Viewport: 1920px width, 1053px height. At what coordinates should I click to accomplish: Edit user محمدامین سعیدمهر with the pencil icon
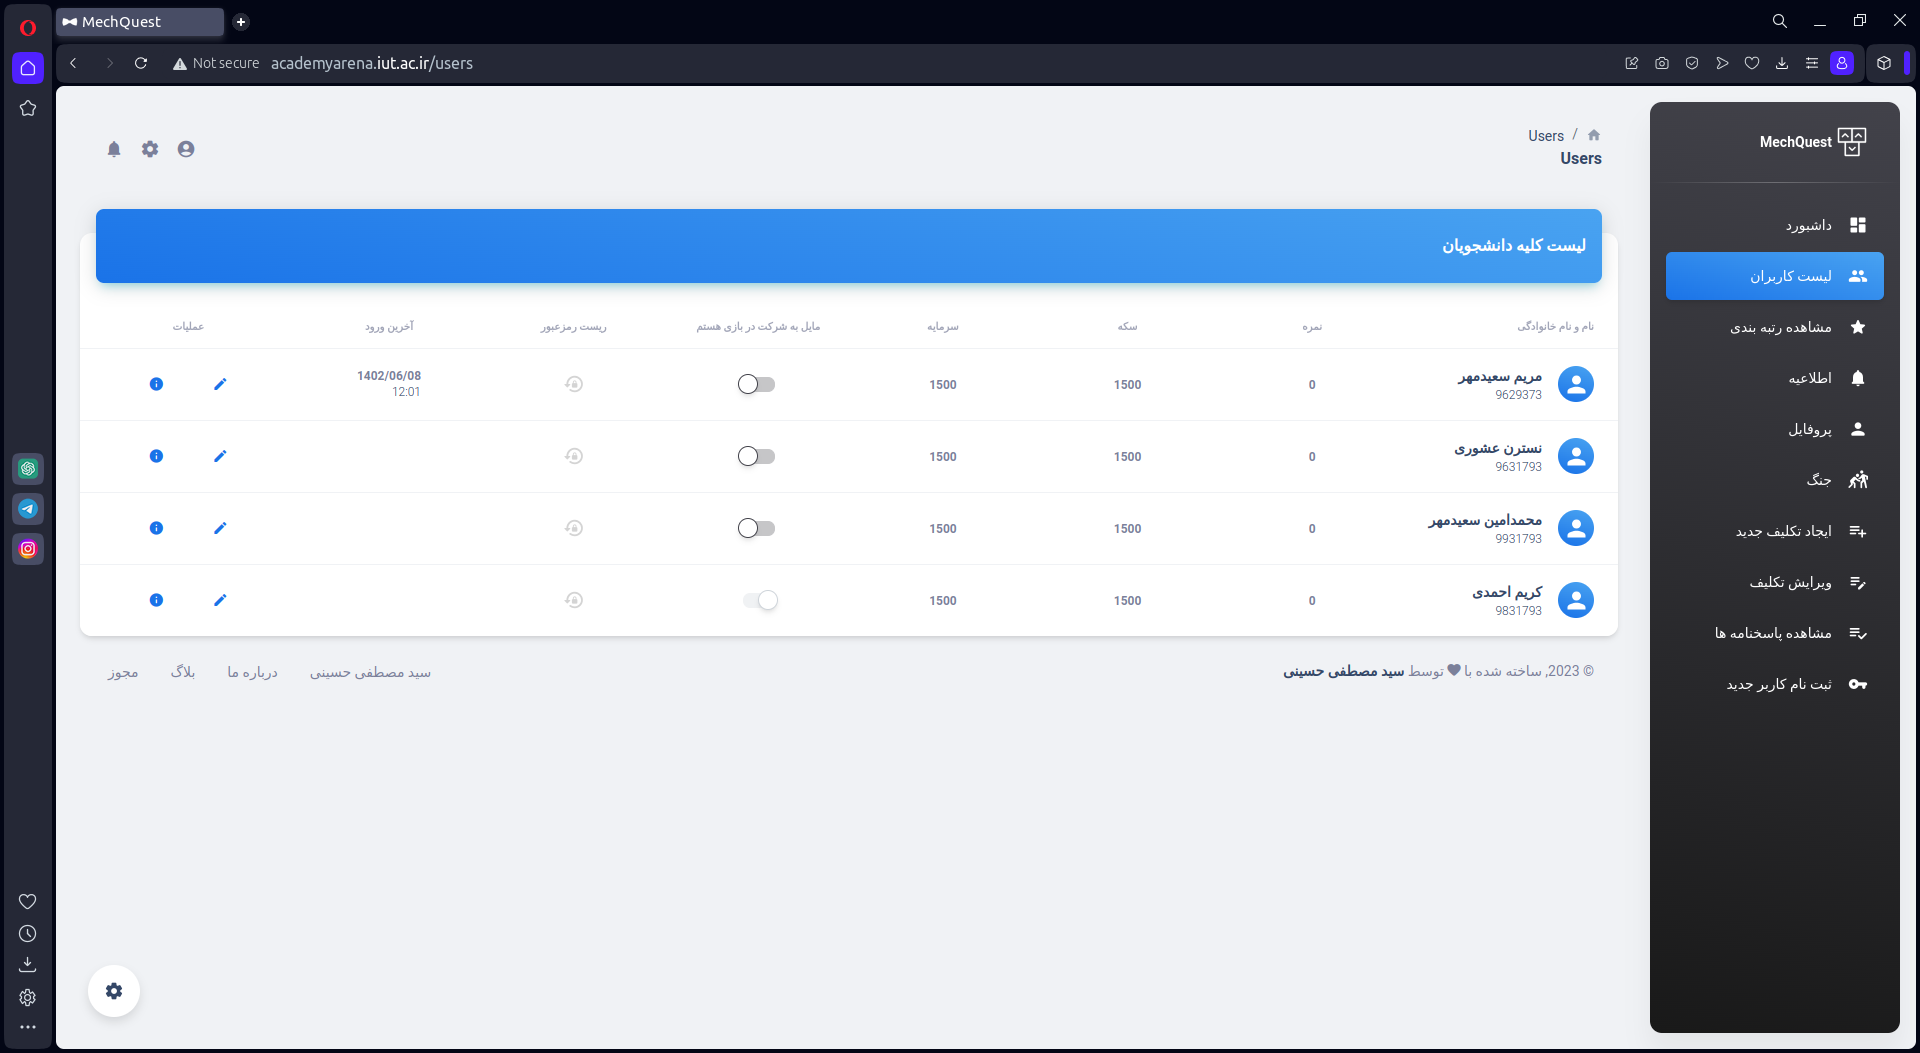(220, 528)
